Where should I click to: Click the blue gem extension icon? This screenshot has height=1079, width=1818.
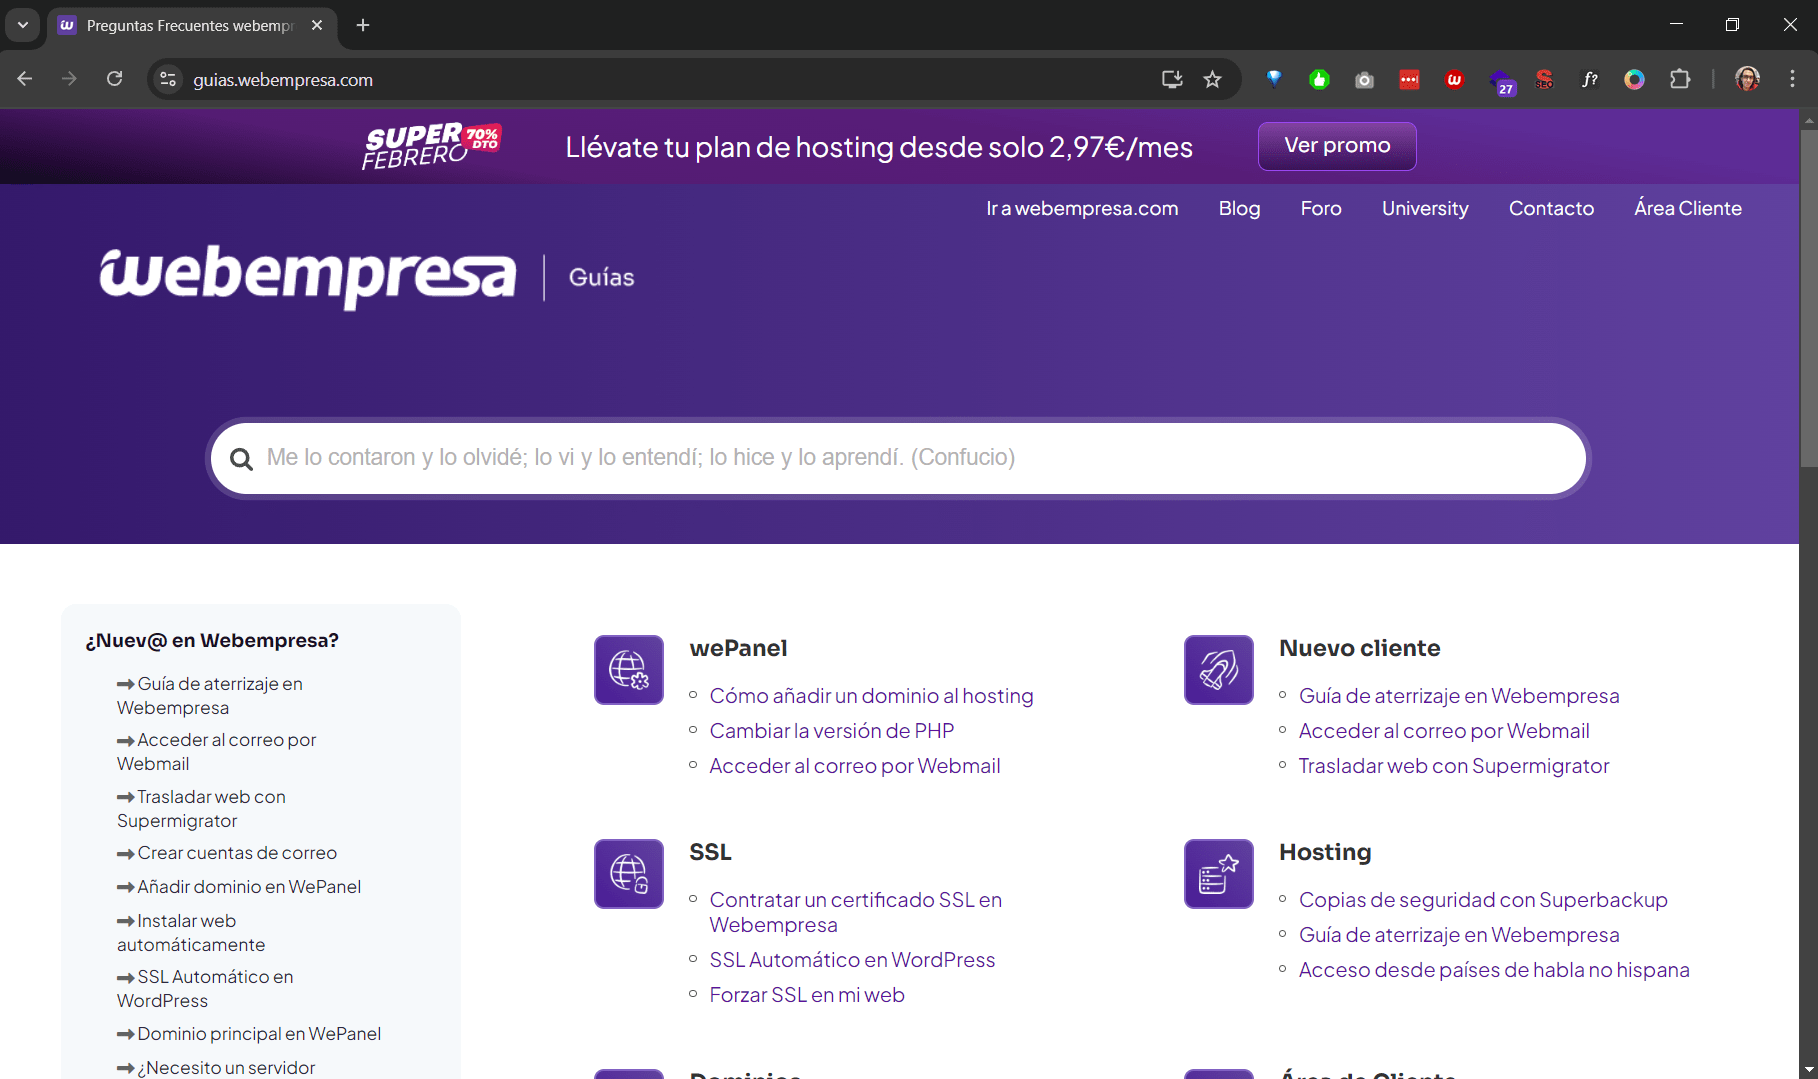click(x=1274, y=79)
